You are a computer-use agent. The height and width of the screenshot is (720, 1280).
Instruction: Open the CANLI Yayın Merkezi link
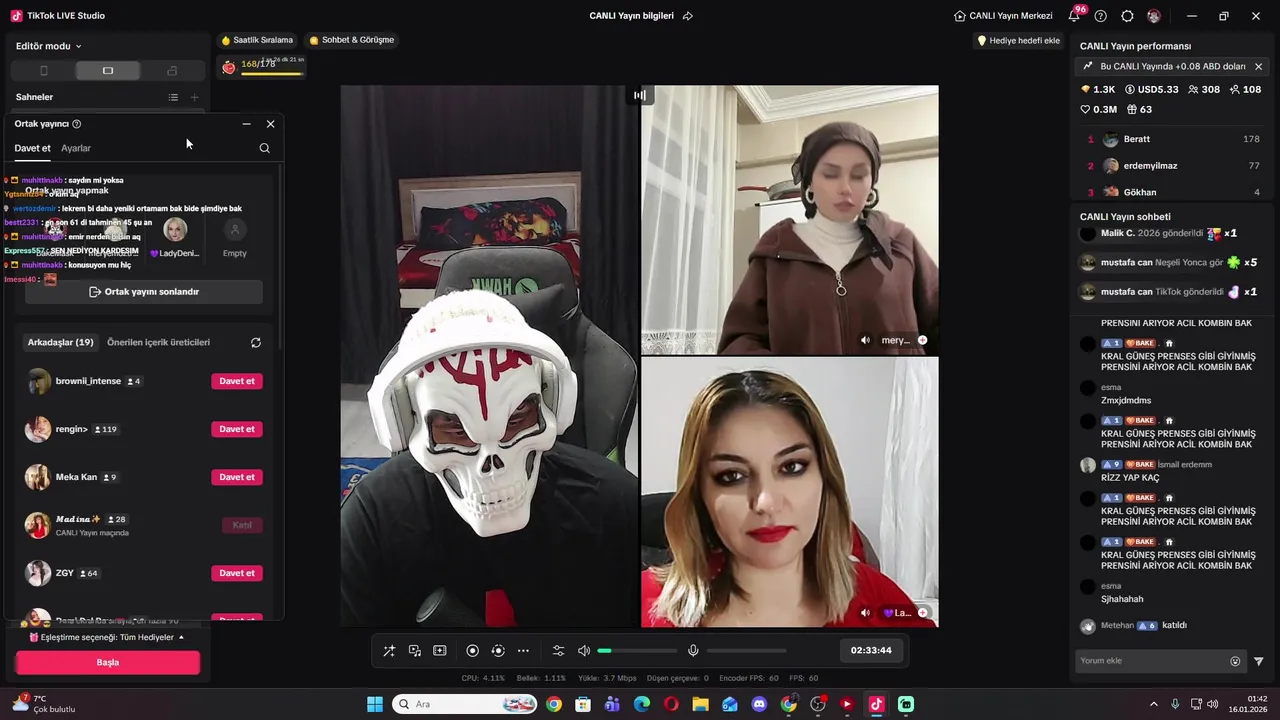1003,16
